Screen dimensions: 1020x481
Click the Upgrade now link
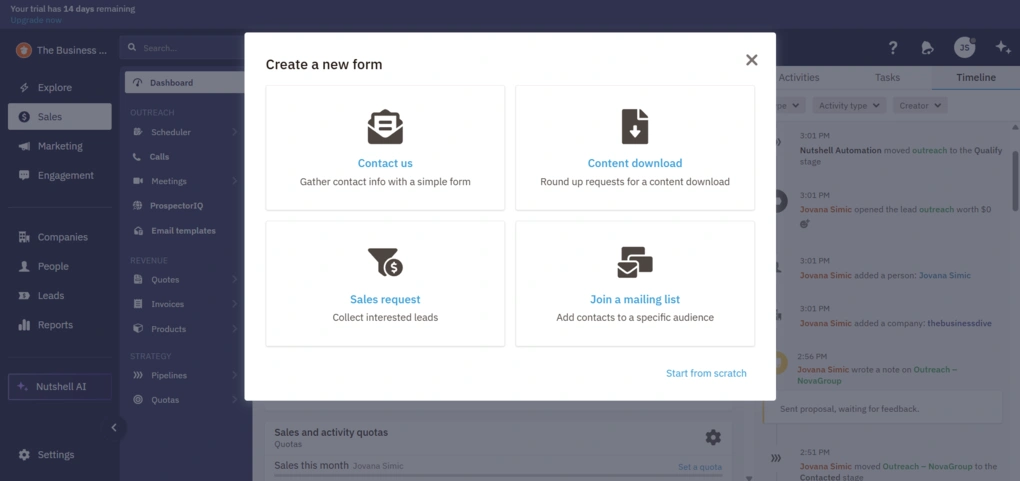pos(36,20)
